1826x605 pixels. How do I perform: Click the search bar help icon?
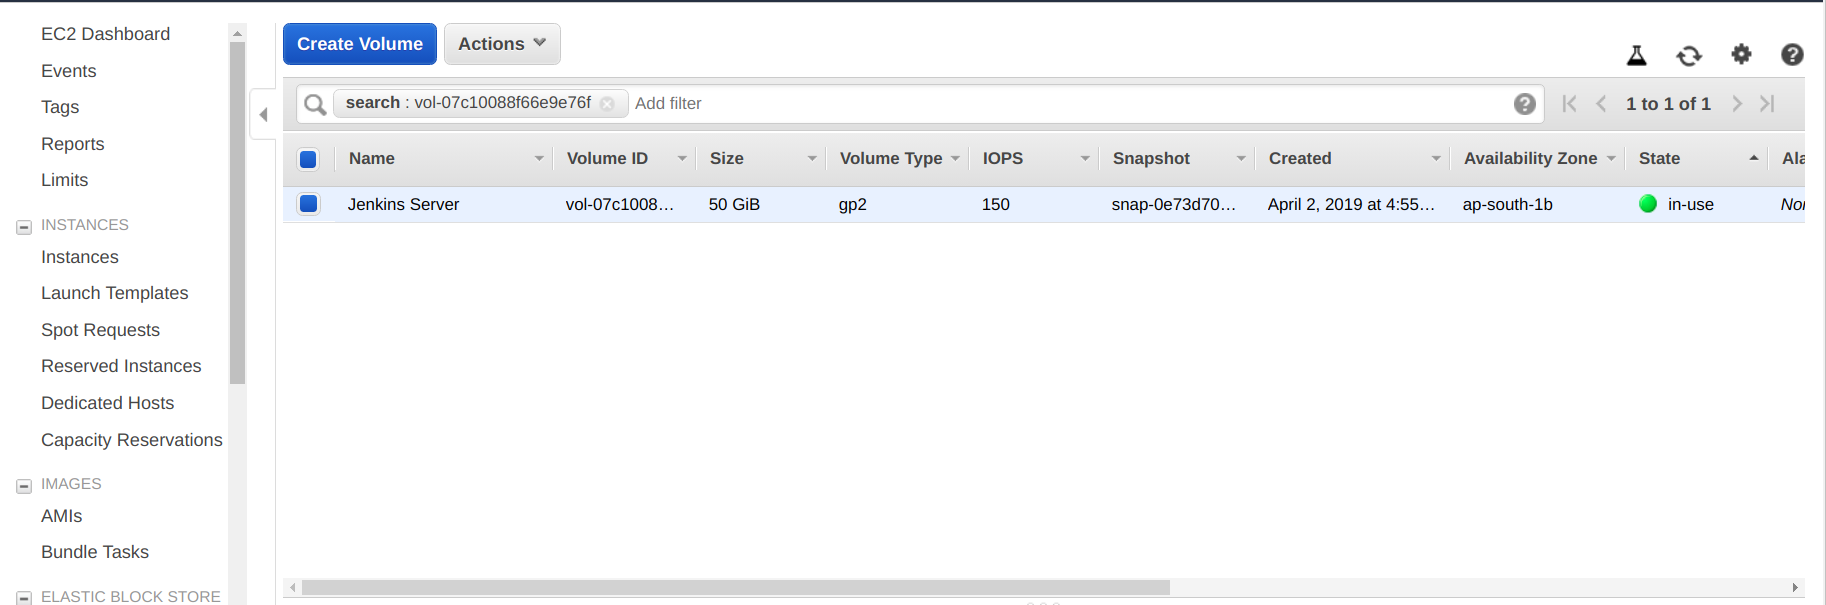(x=1524, y=104)
